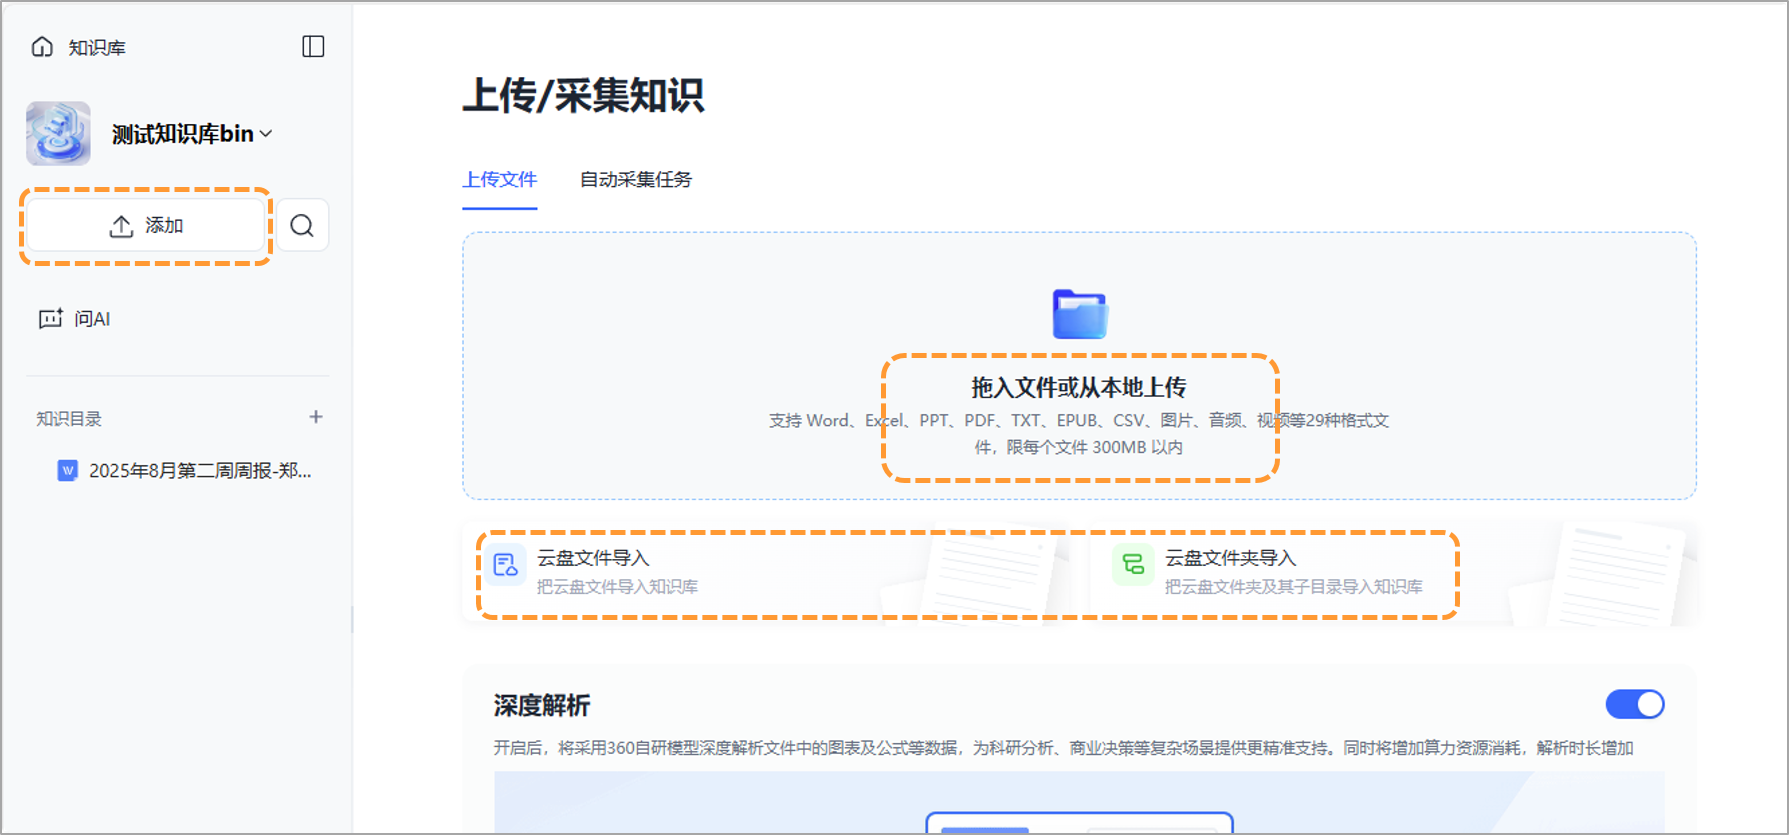Click the 知识目录 section label
The image size is (1789, 835).
tap(69, 419)
